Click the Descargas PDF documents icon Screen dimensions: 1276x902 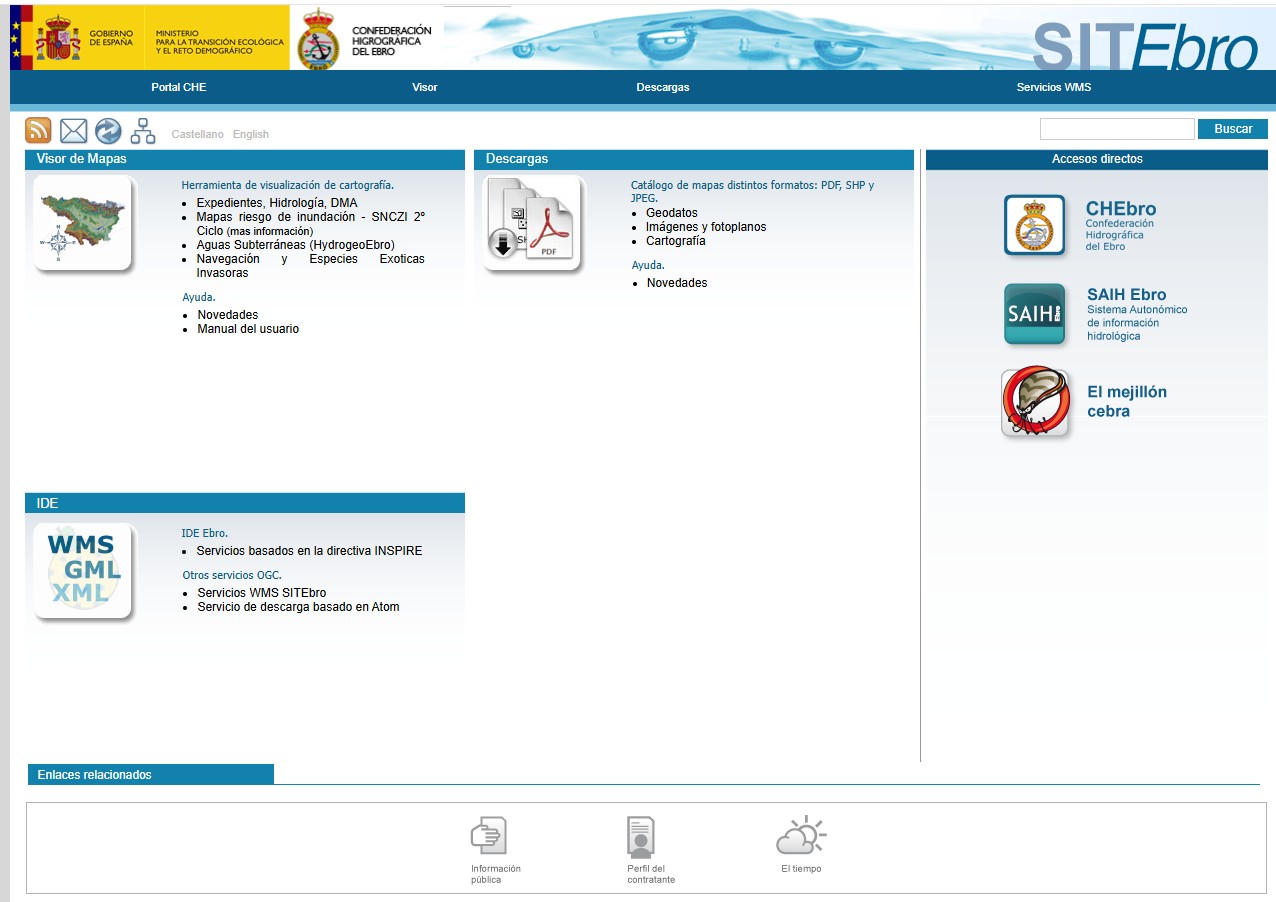[x=533, y=223]
